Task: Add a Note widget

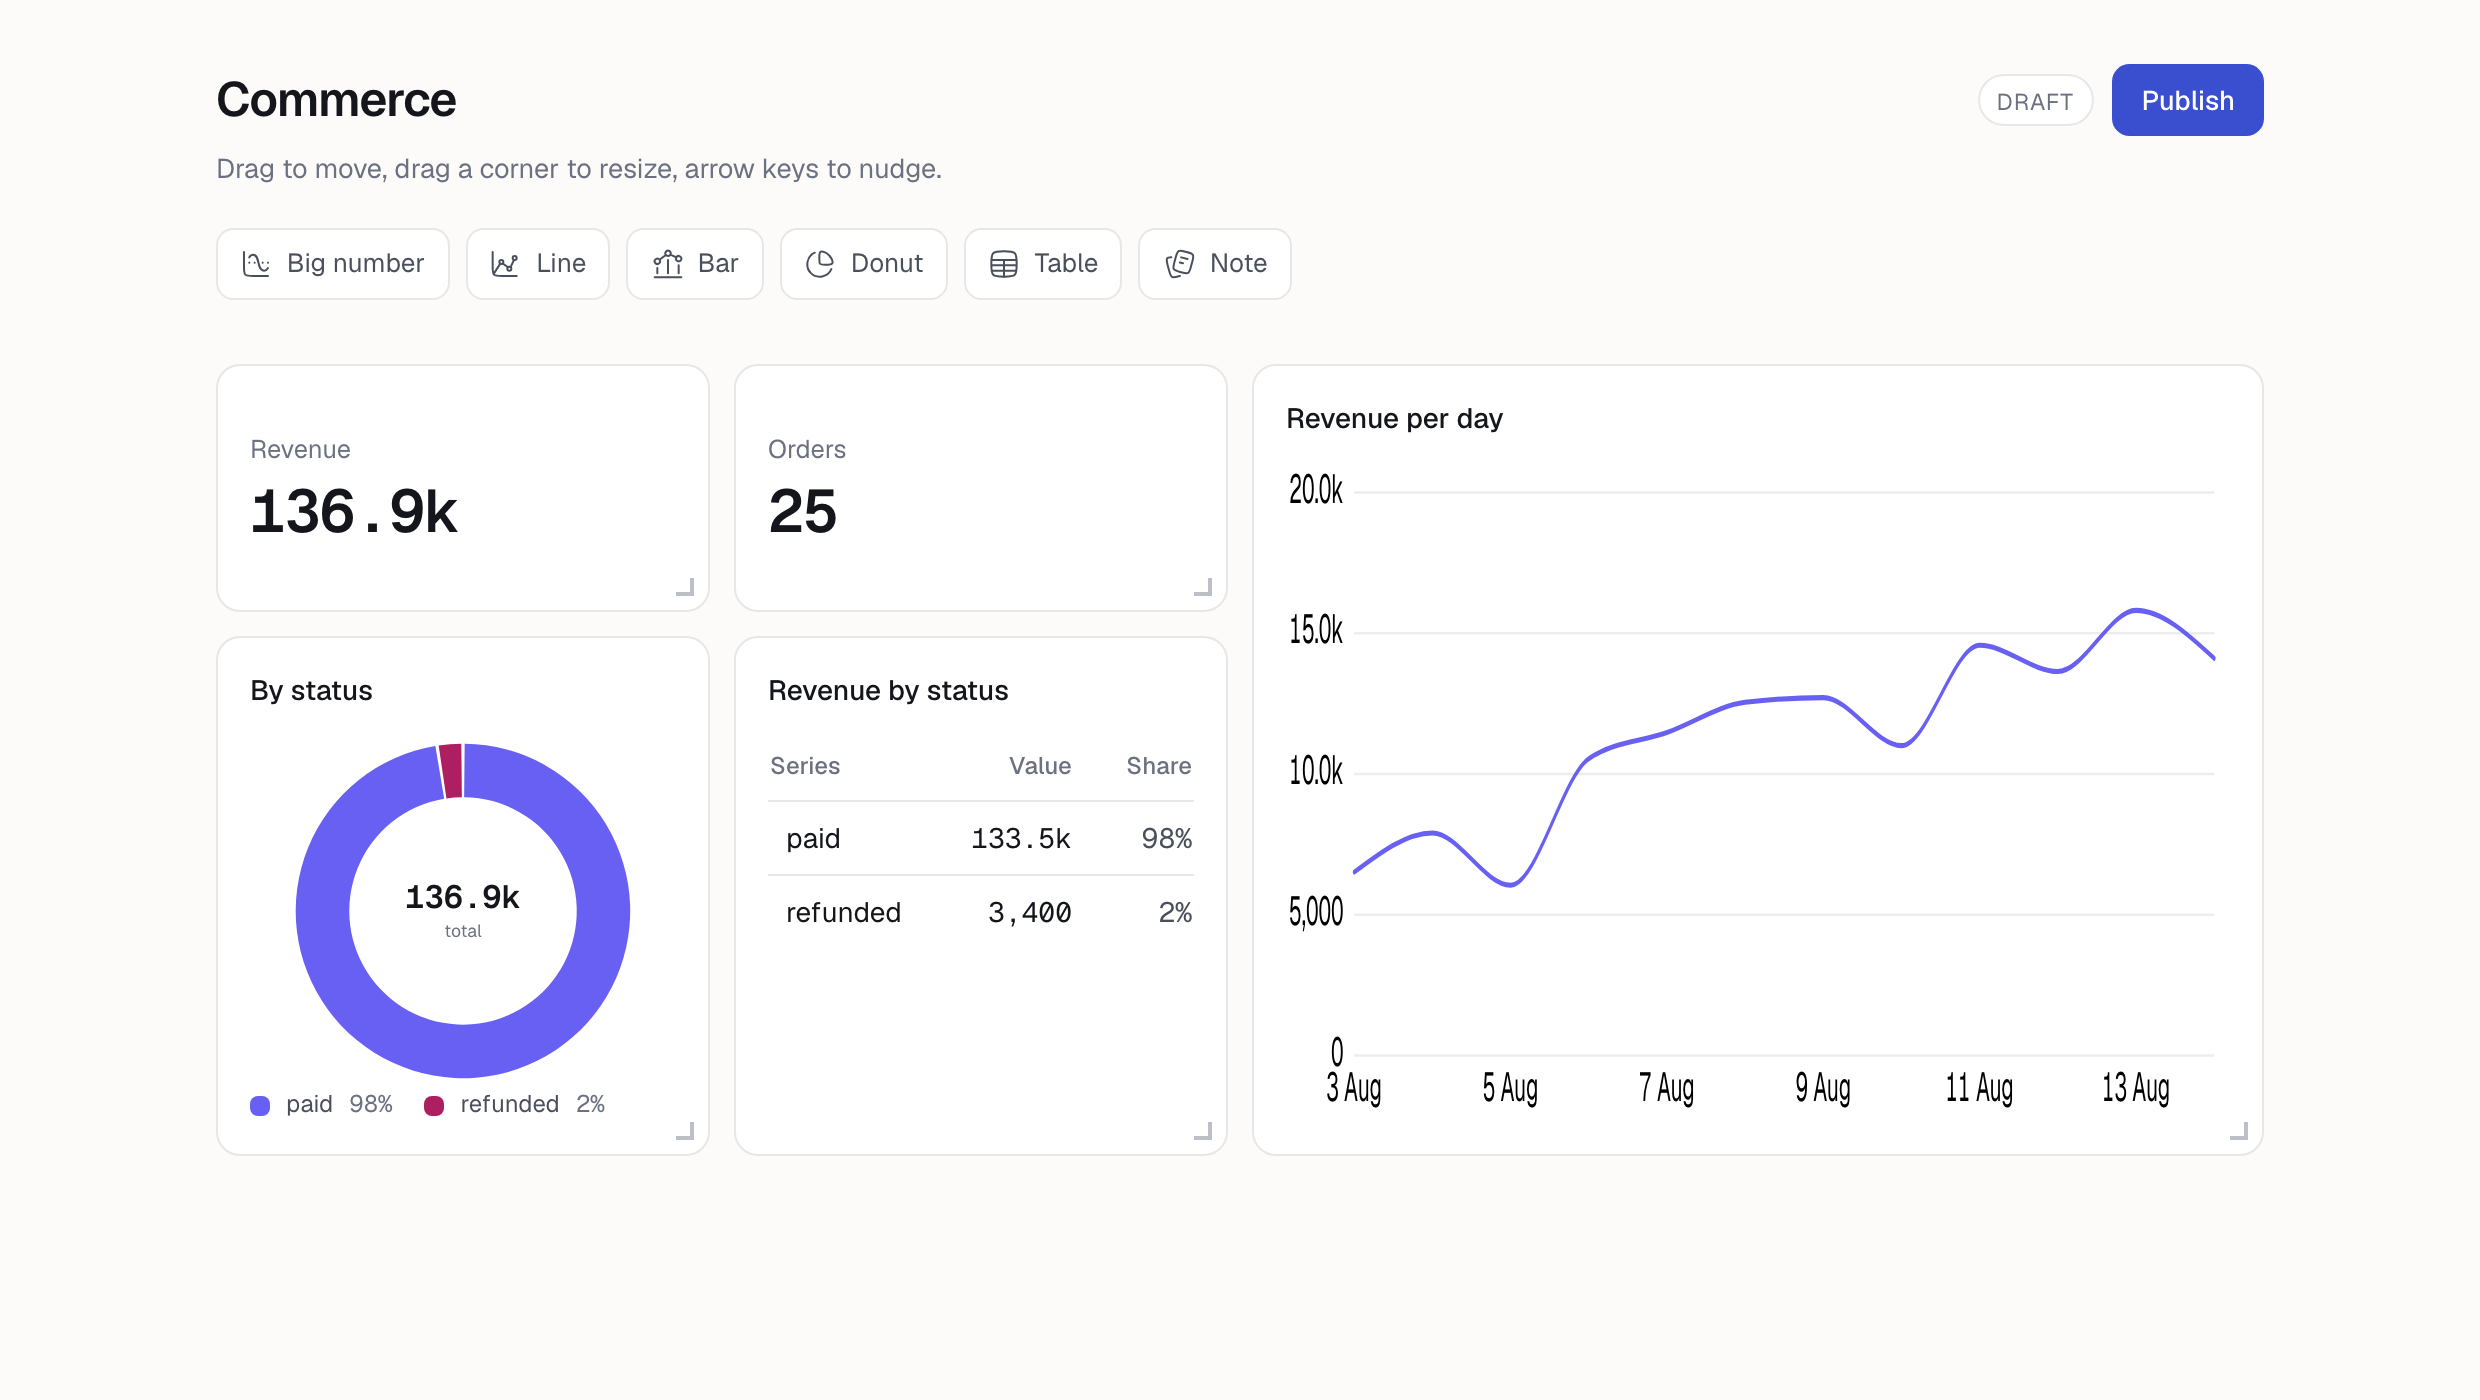Action: click(1215, 264)
